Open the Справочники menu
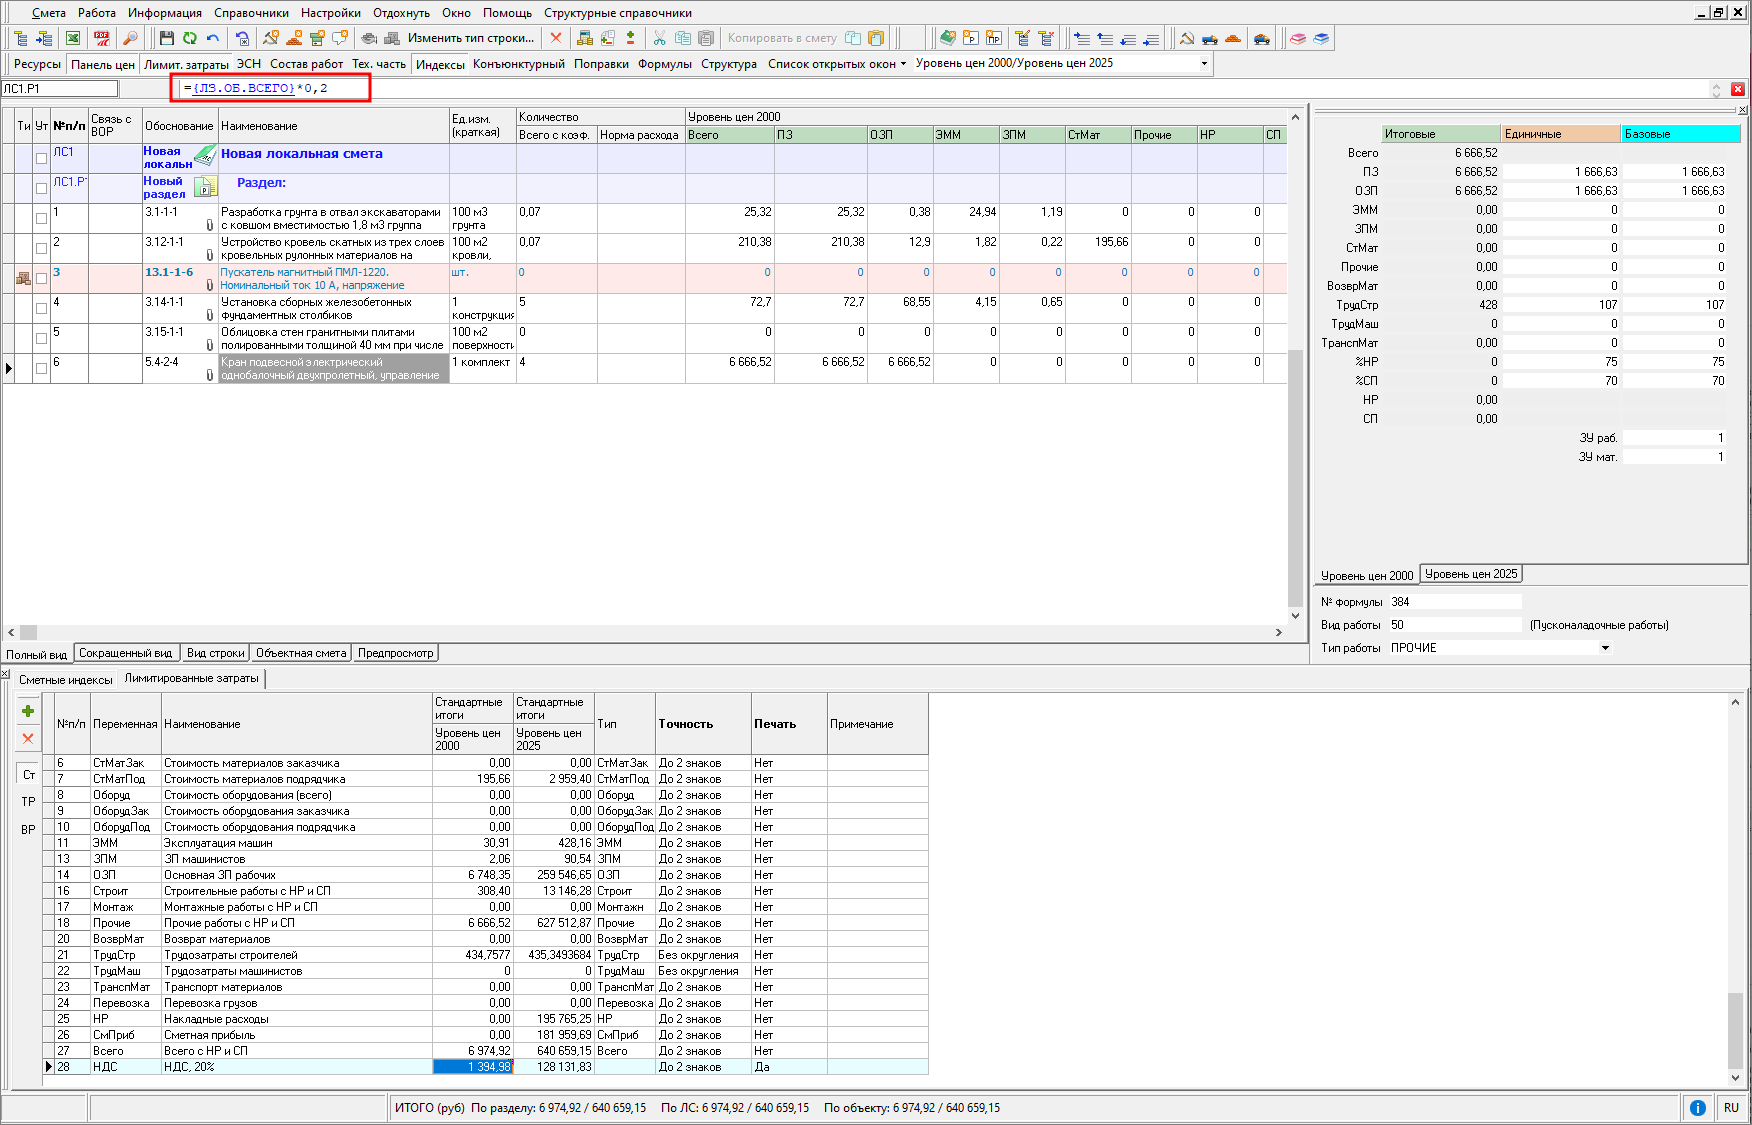This screenshot has height=1125, width=1752. tap(251, 13)
